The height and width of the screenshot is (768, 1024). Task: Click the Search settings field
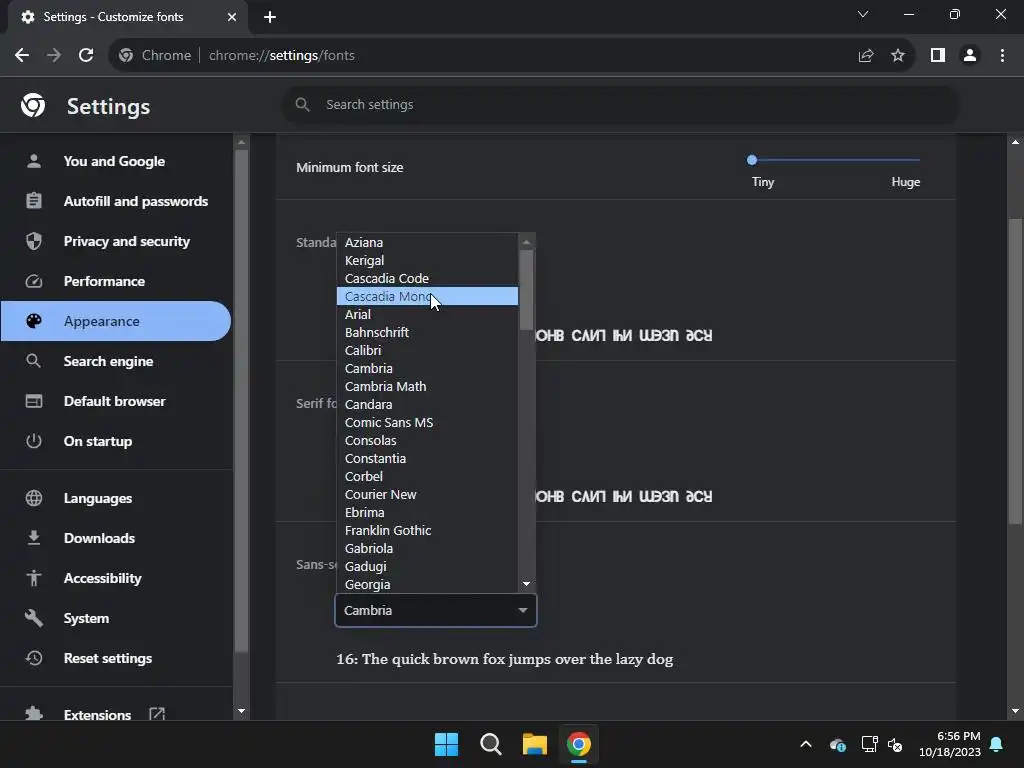point(620,104)
